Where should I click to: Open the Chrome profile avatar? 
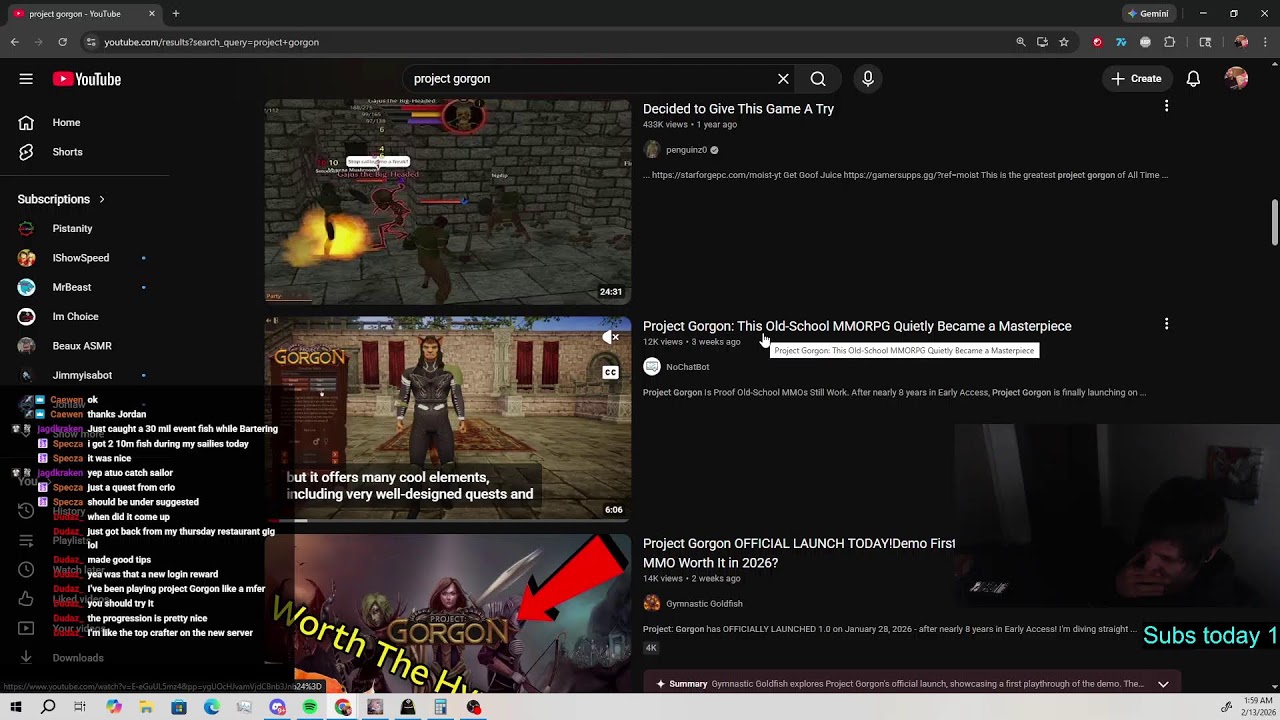pyautogui.click(x=1241, y=42)
